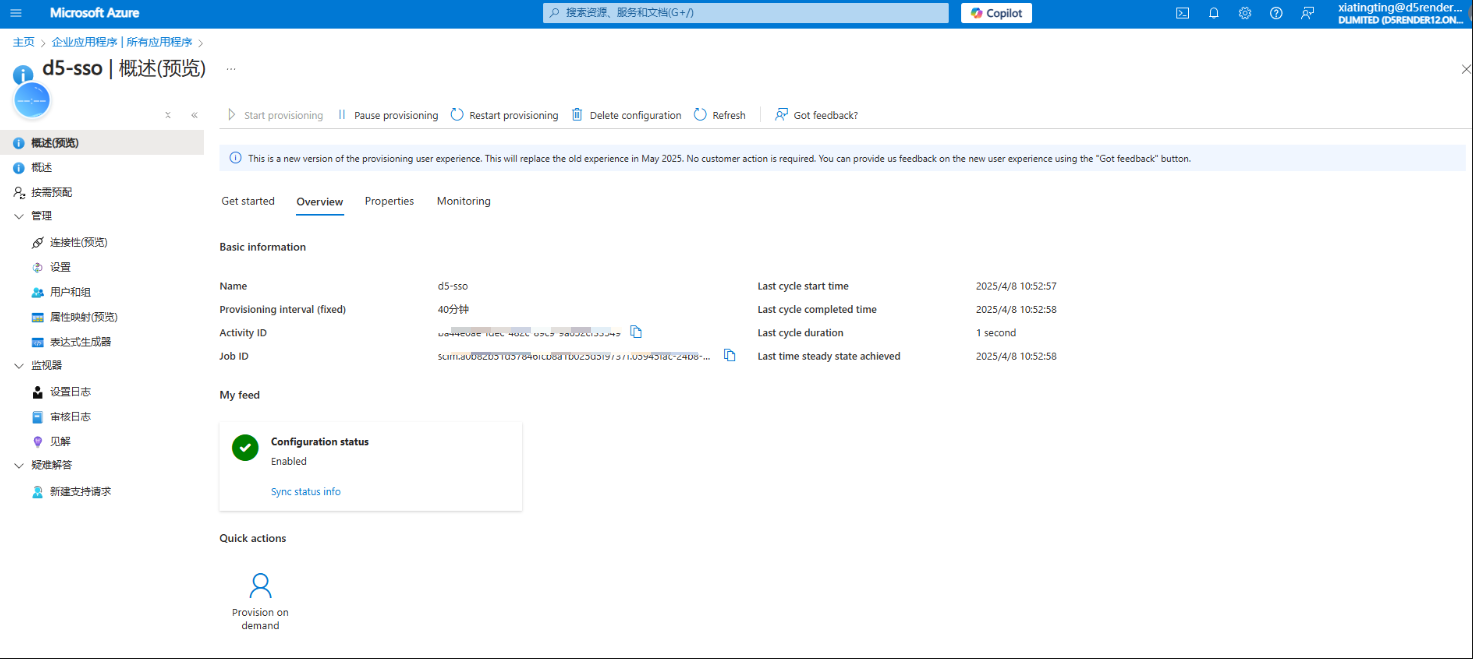The width and height of the screenshot is (1473, 659).
Task: Open the Sync status info link
Action: coord(305,491)
